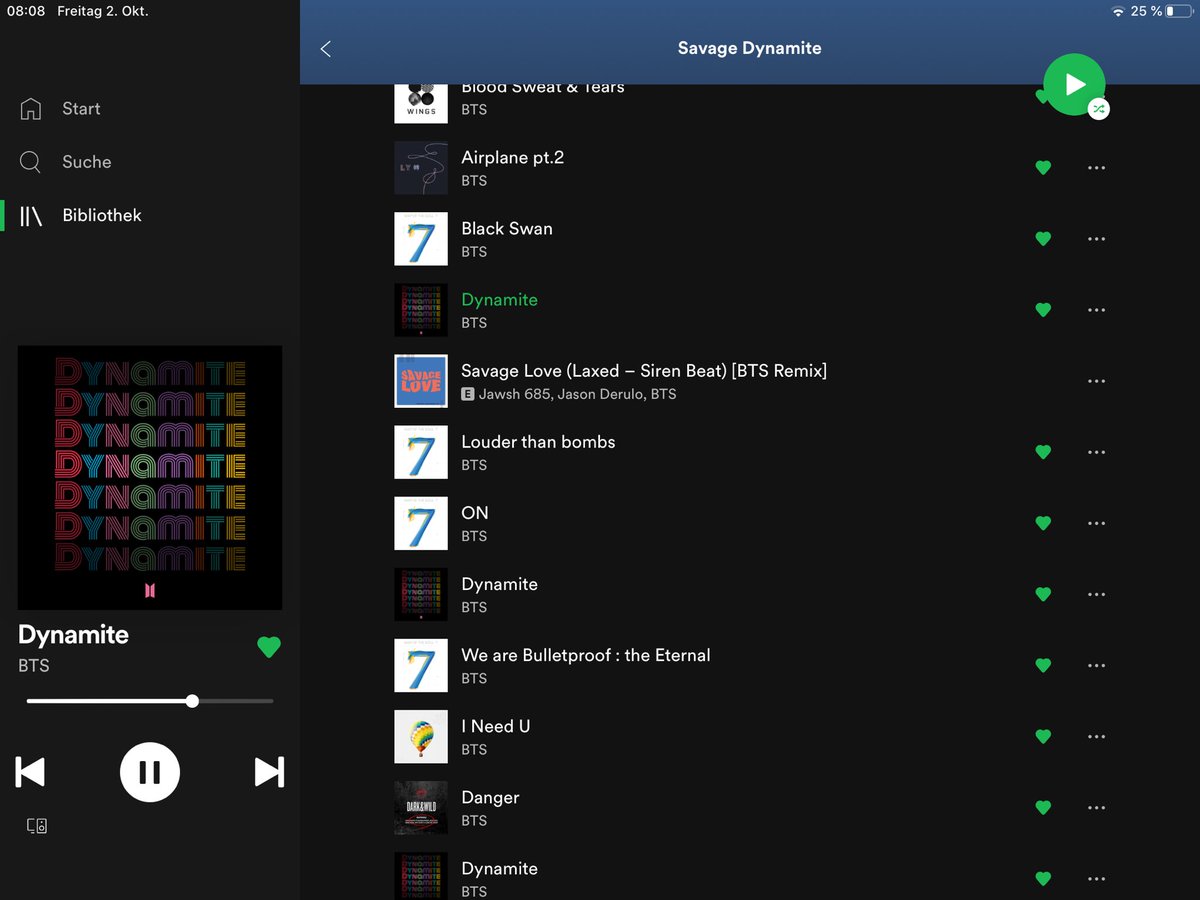The image size is (1200, 900).
Task: Play the track Danger
Action: (x=490, y=798)
